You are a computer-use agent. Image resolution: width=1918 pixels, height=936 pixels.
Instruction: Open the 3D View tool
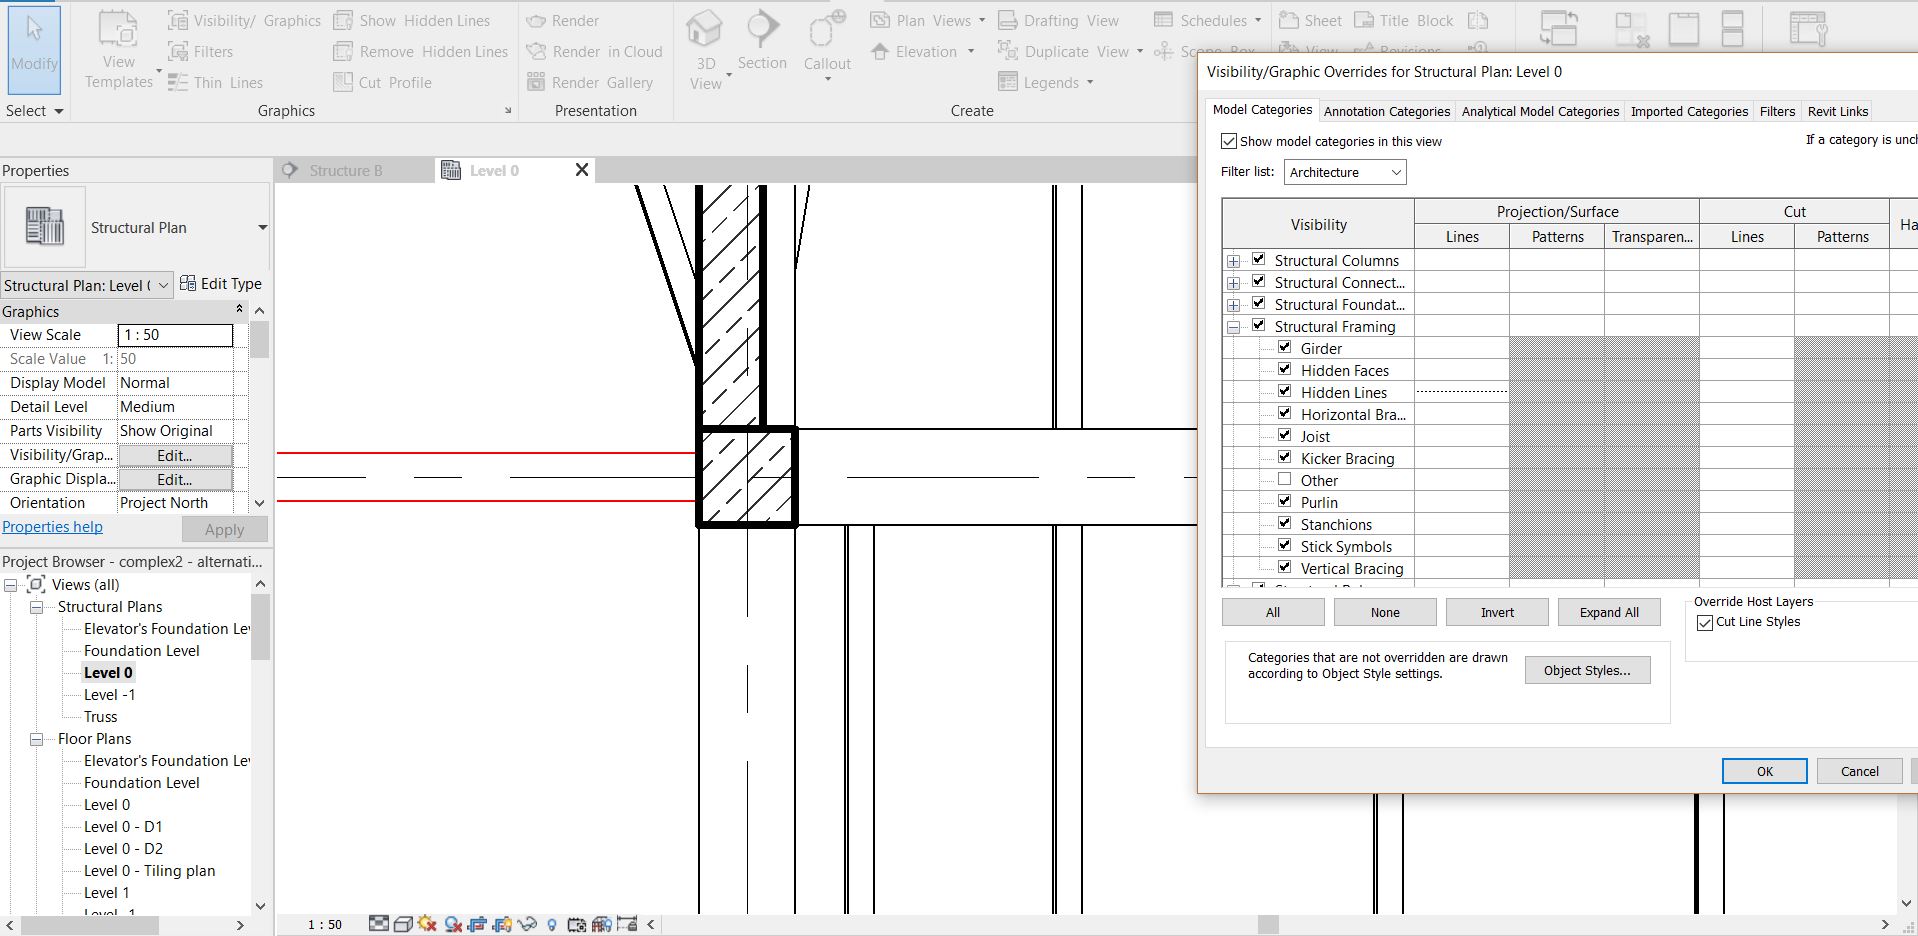tap(706, 45)
